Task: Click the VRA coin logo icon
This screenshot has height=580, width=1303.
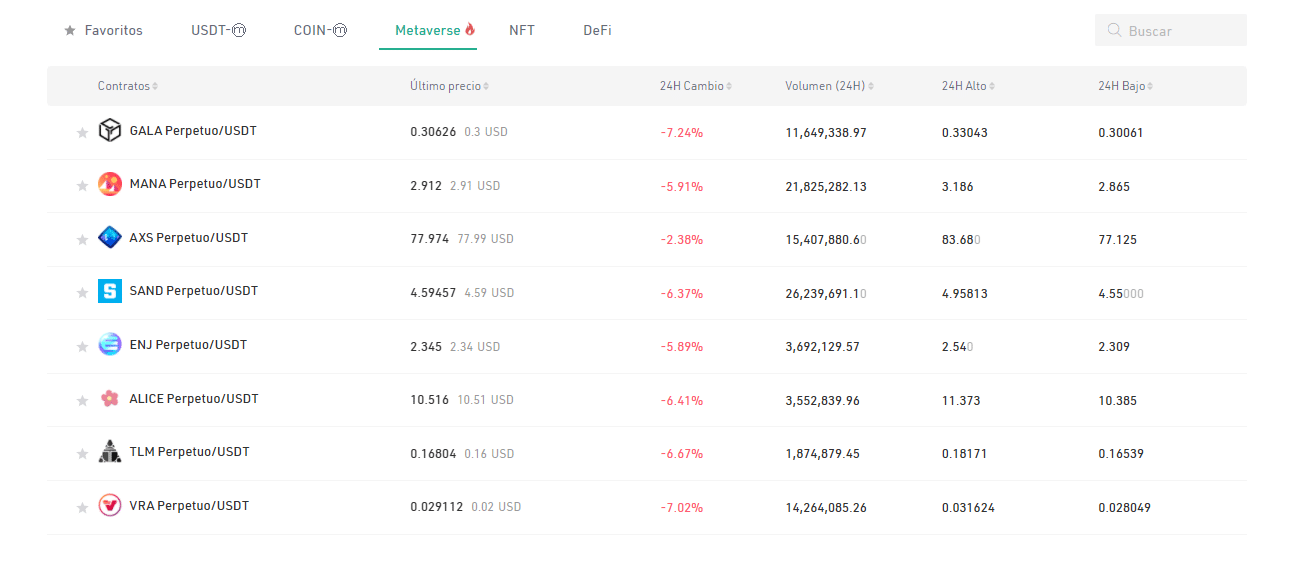Action: point(110,506)
